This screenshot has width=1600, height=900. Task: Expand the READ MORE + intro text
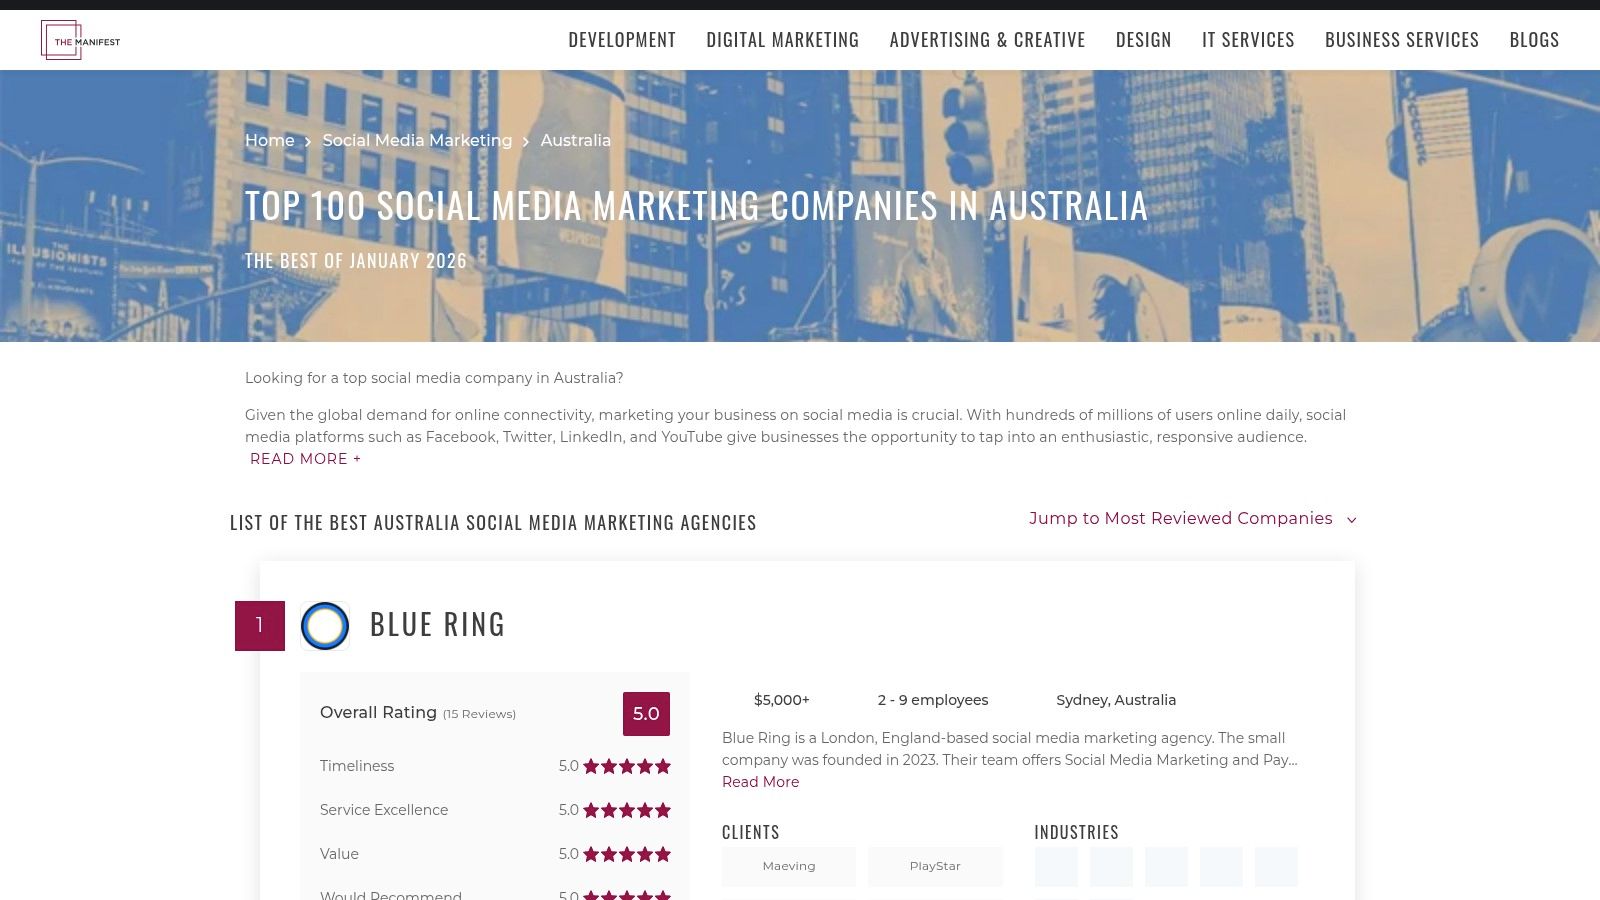[x=305, y=459]
